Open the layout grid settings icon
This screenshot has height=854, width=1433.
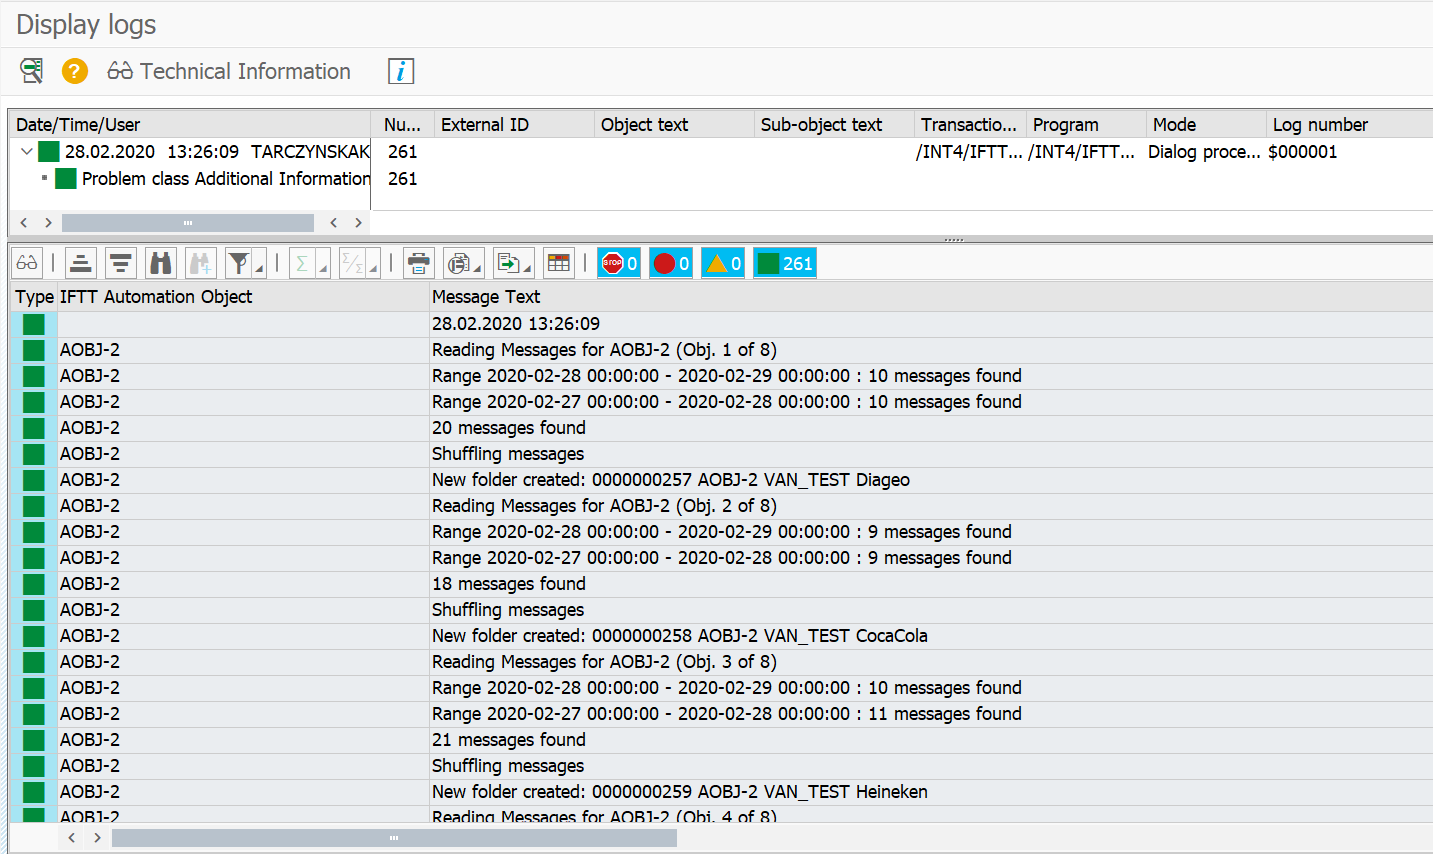559,264
